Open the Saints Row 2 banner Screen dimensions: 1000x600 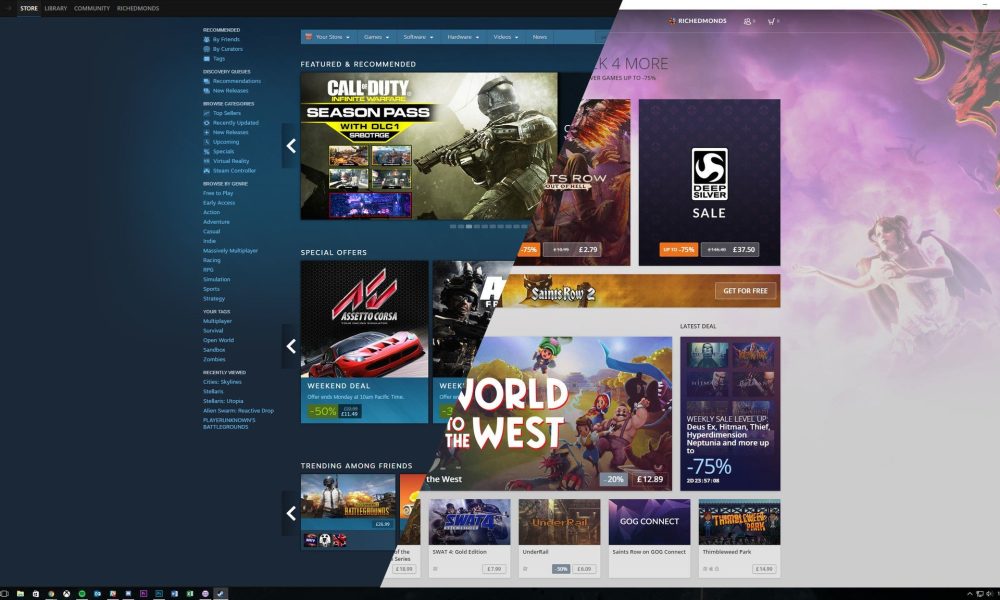coord(640,291)
